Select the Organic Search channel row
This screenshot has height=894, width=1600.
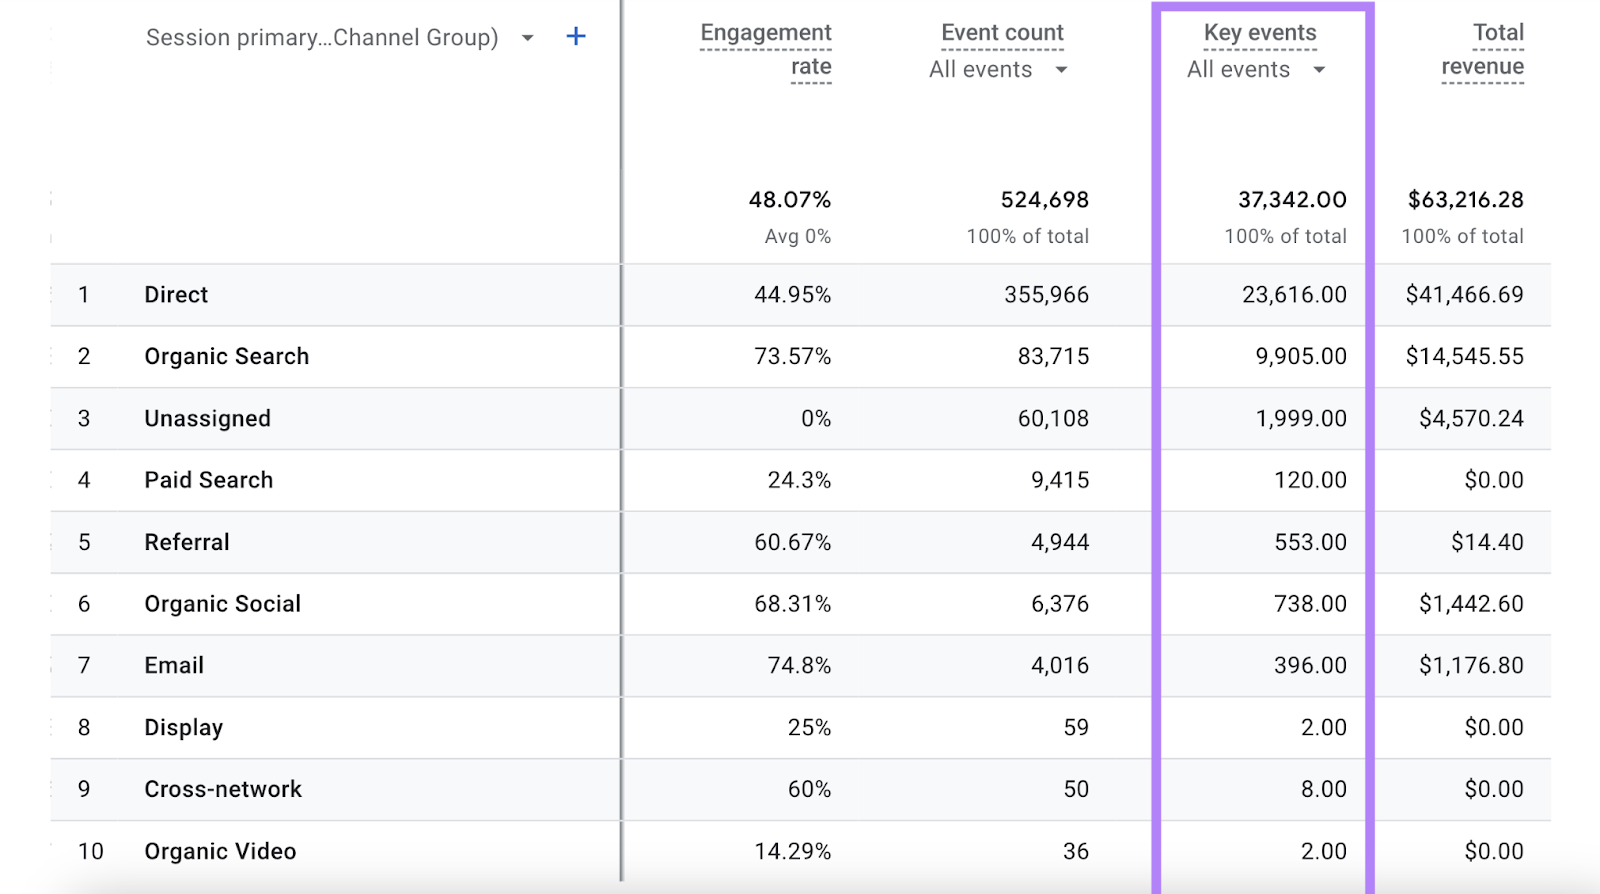(x=227, y=357)
